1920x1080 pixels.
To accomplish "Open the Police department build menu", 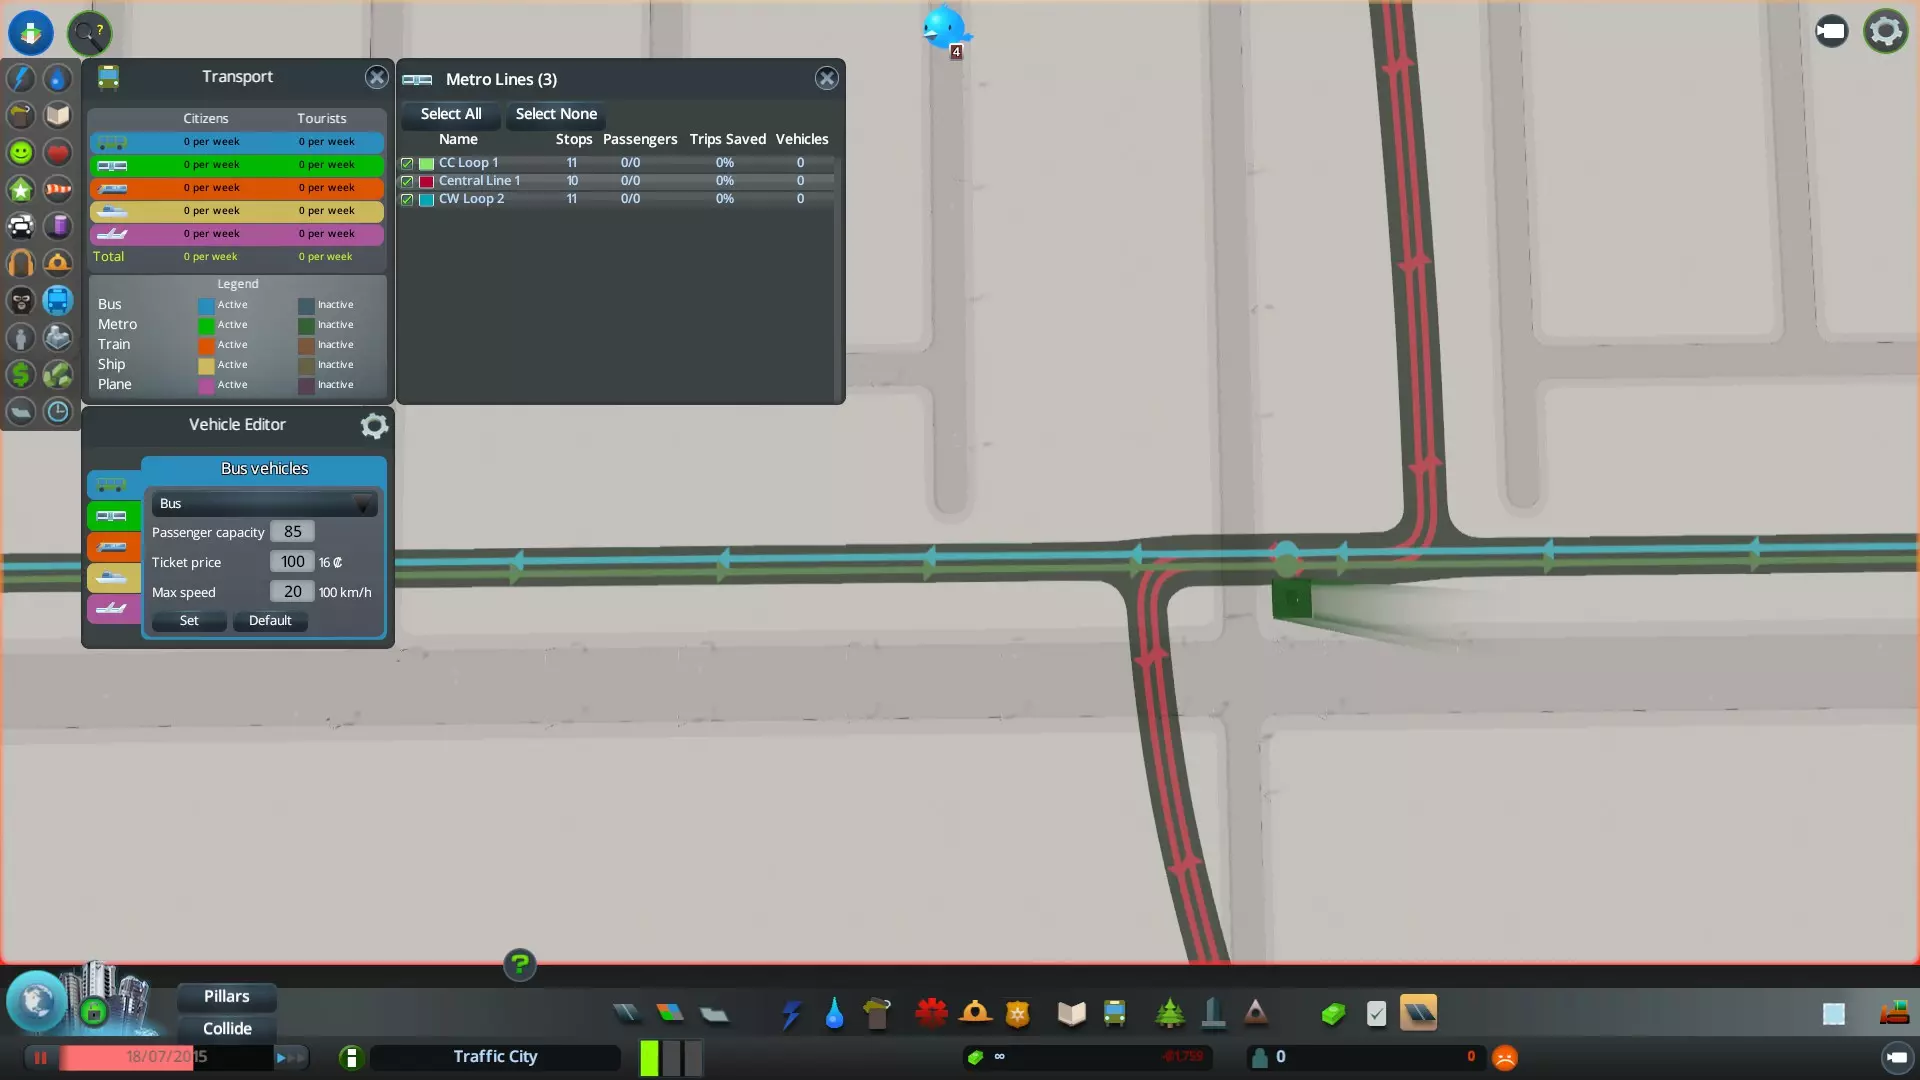I will coord(1017,1013).
